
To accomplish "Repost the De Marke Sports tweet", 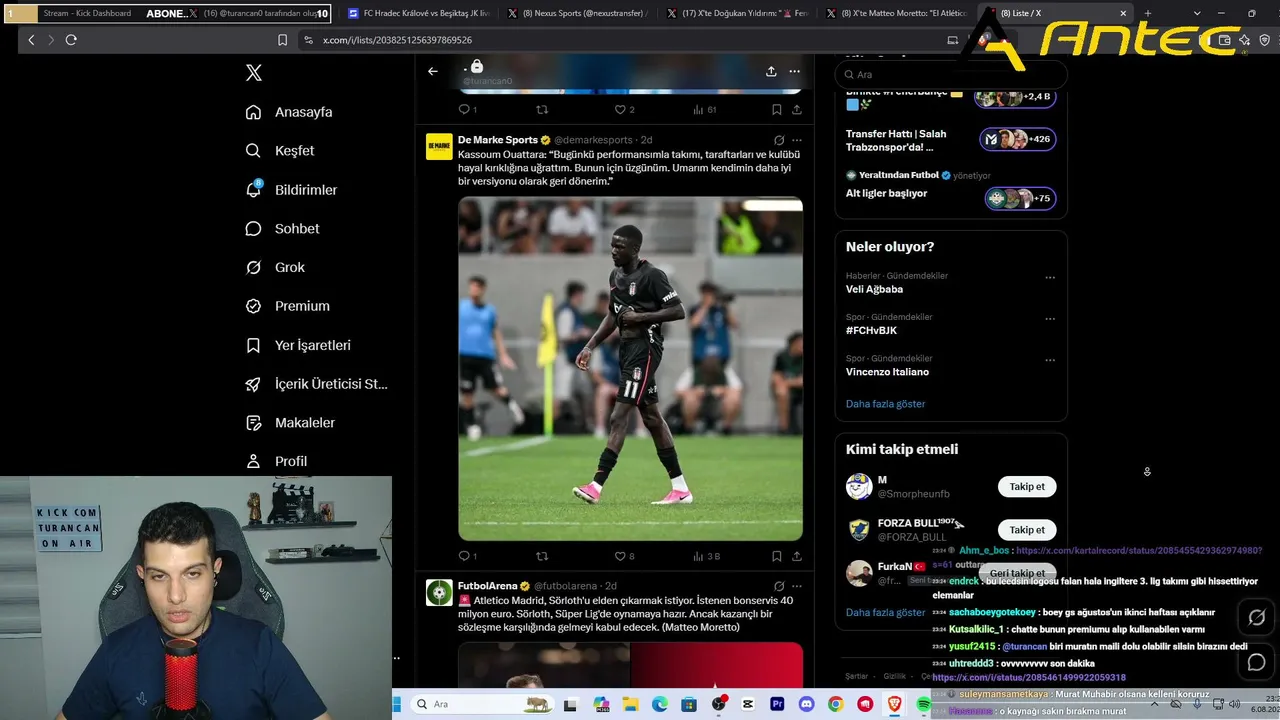I will click(x=542, y=556).
